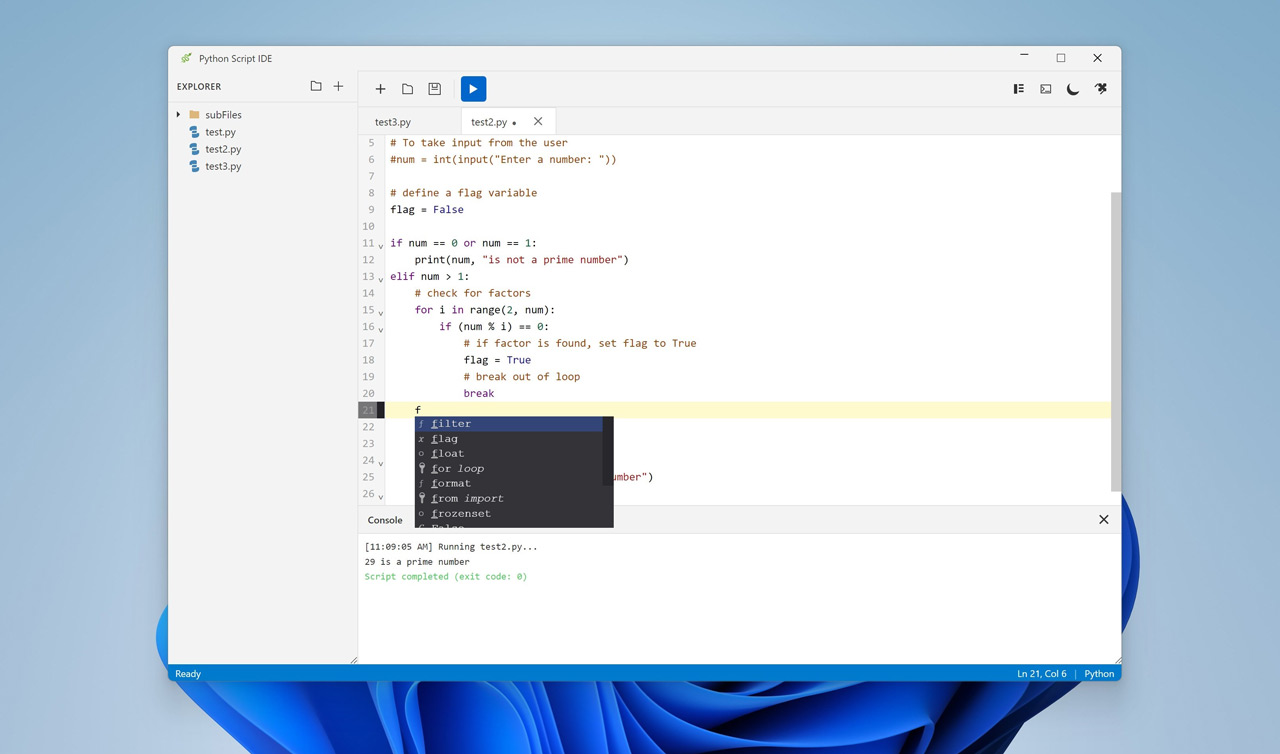
Task: Click the 'Ready' status text
Action: [x=188, y=674]
